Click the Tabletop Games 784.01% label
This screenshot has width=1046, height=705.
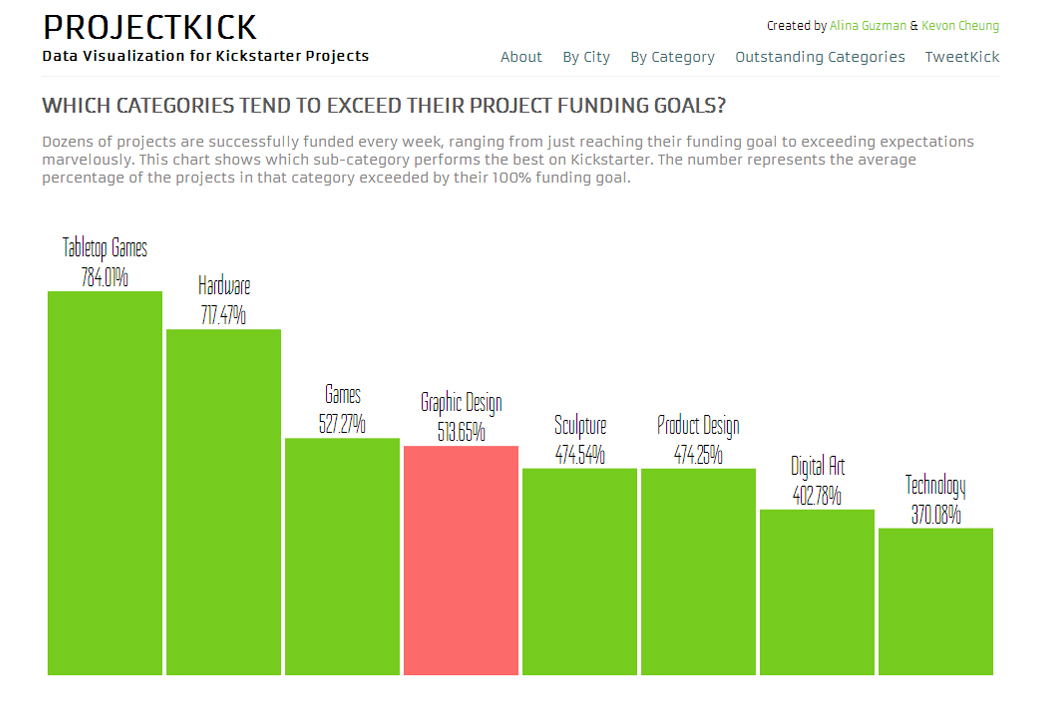(x=105, y=262)
